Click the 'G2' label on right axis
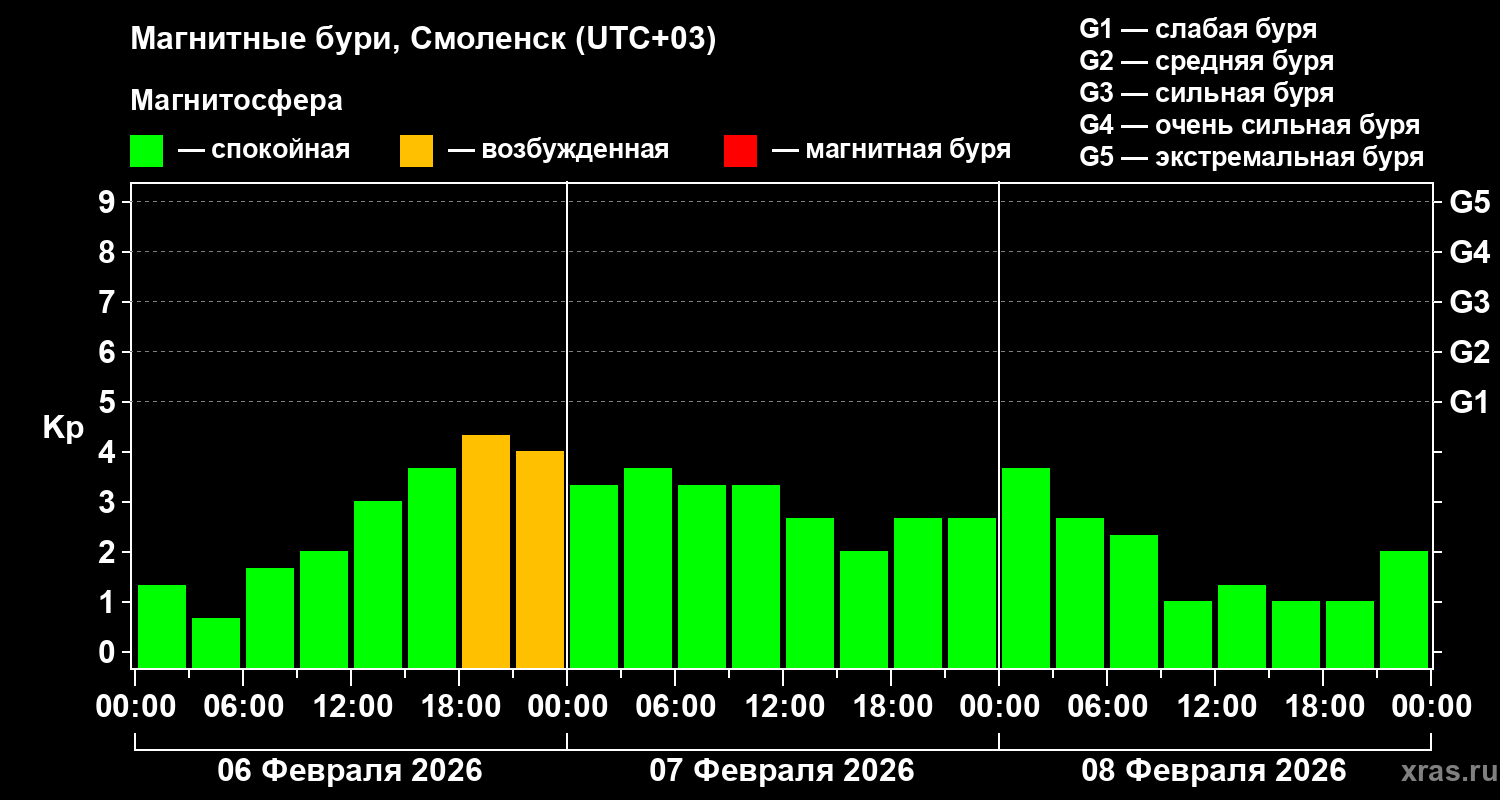The height and width of the screenshot is (800, 1500). coord(1469,352)
